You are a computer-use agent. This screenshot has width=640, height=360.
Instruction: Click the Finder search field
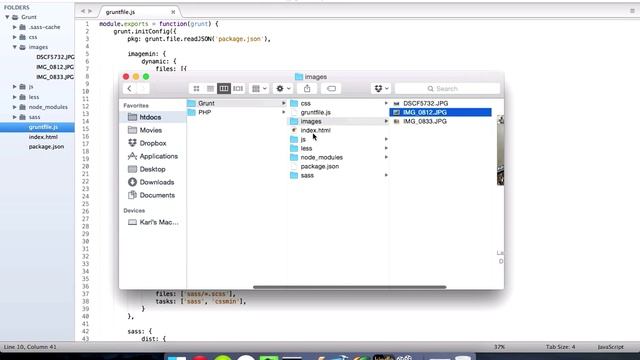(447, 89)
